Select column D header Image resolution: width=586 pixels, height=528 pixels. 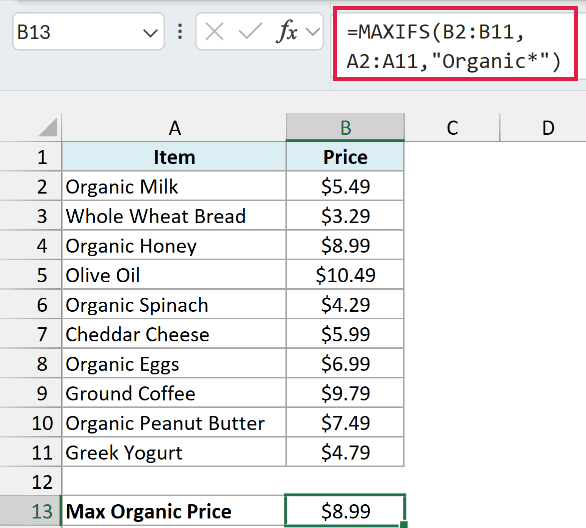click(548, 128)
